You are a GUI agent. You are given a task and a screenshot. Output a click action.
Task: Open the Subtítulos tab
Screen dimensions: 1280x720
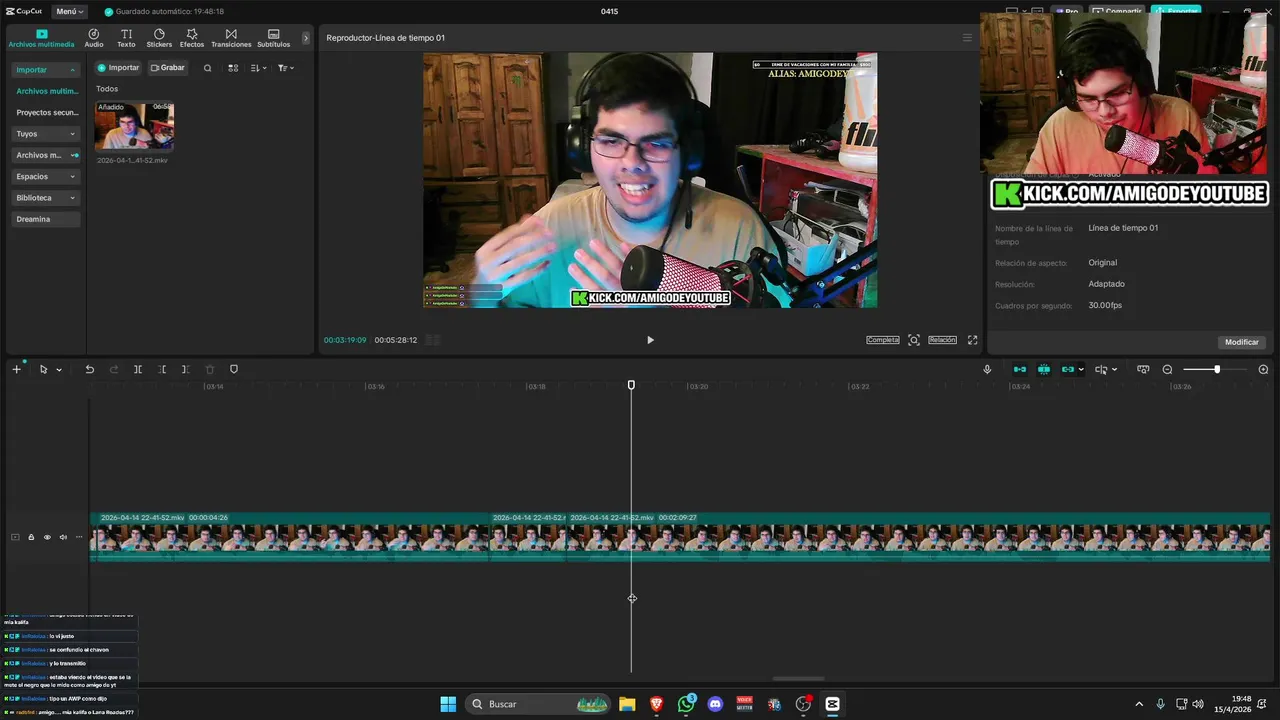tap(274, 38)
